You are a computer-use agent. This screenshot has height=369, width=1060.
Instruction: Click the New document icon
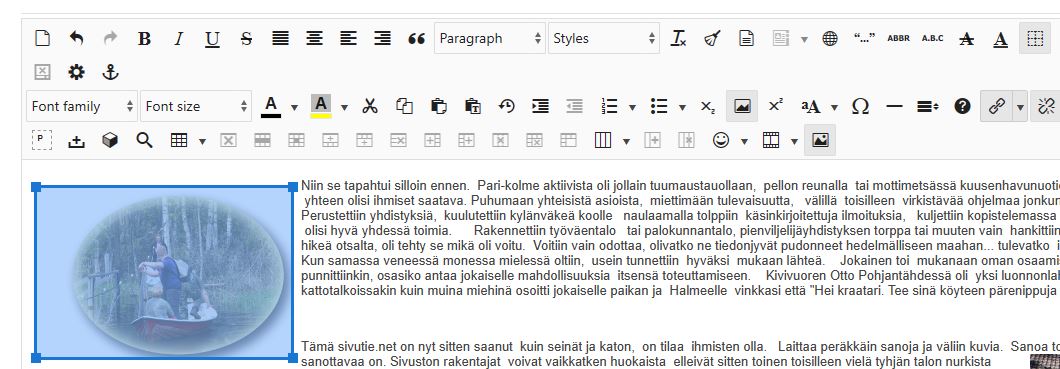pyautogui.click(x=43, y=39)
